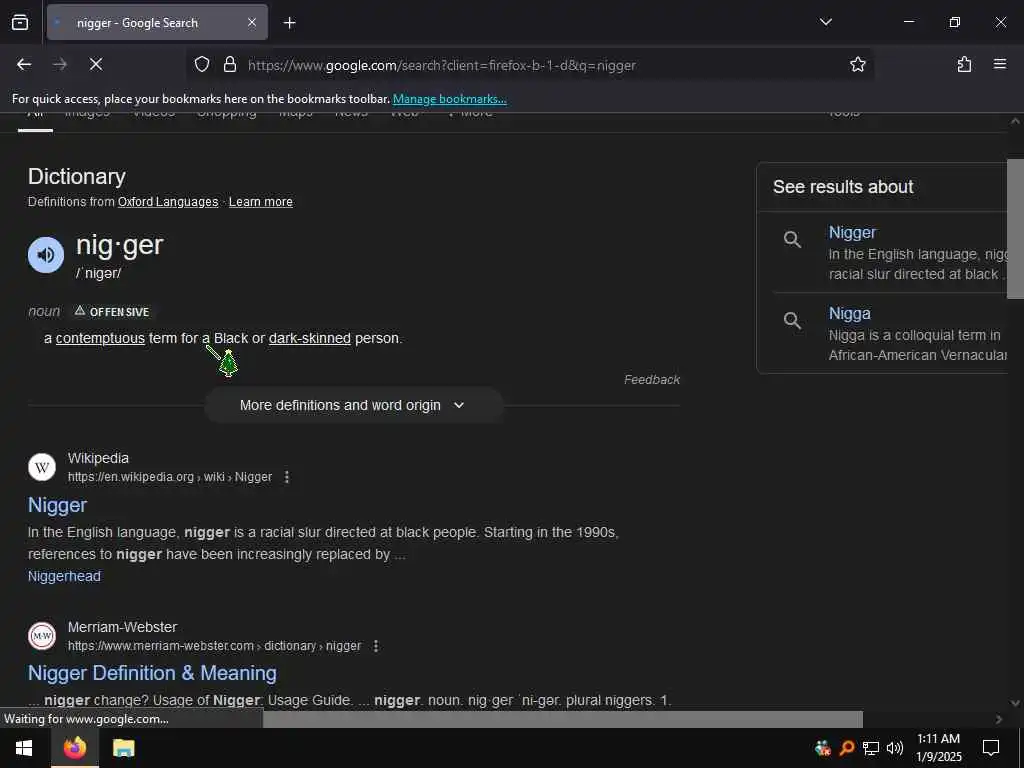Open the Windows Start menu
The image size is (1024, 768).
[x=25, y=748]
